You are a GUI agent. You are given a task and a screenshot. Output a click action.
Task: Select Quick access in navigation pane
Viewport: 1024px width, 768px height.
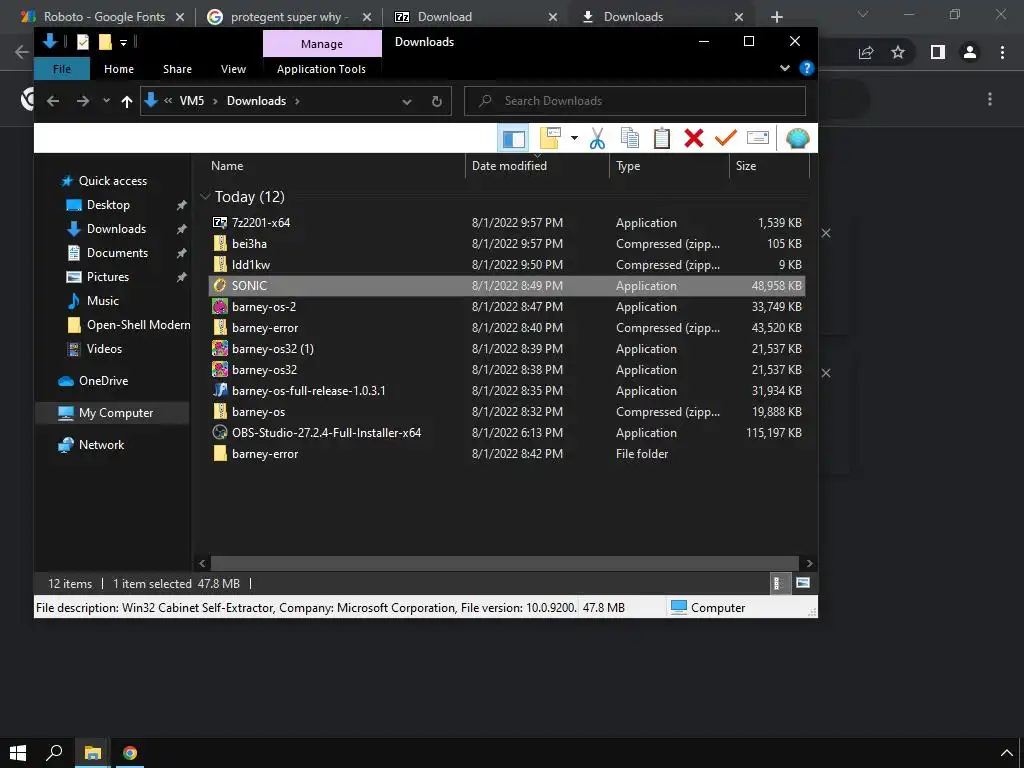coord(112,181)
